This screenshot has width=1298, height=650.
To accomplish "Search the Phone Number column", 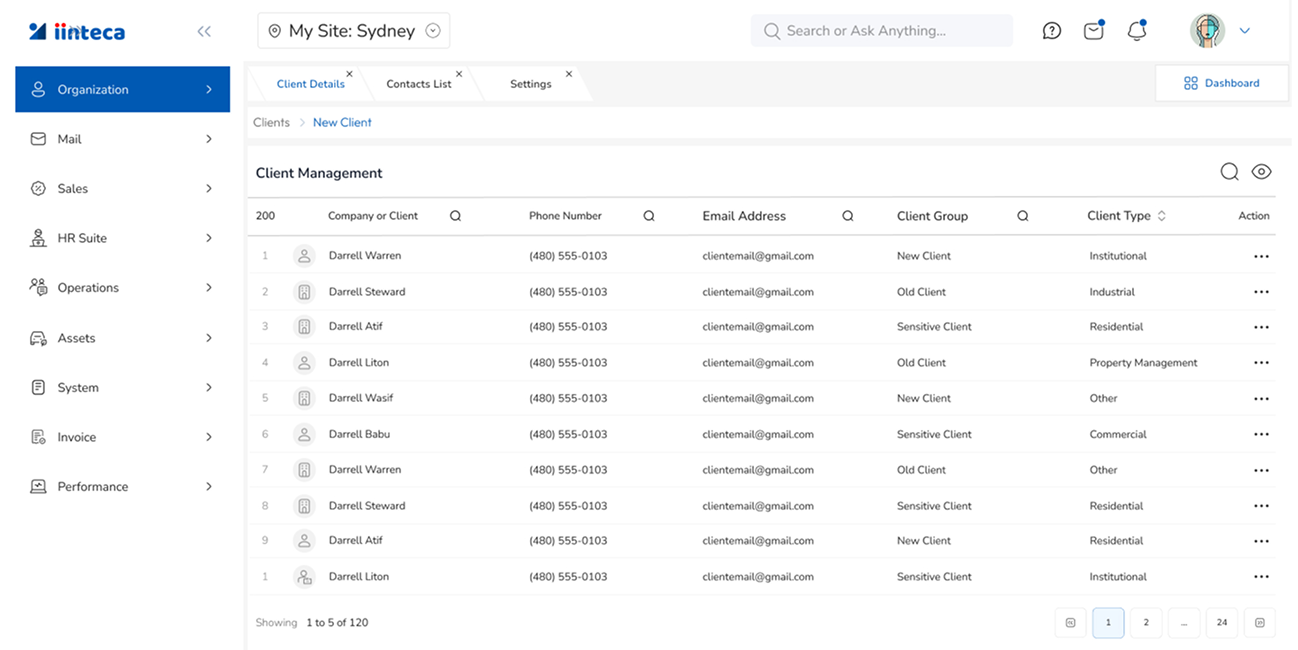I will (649, 216).
